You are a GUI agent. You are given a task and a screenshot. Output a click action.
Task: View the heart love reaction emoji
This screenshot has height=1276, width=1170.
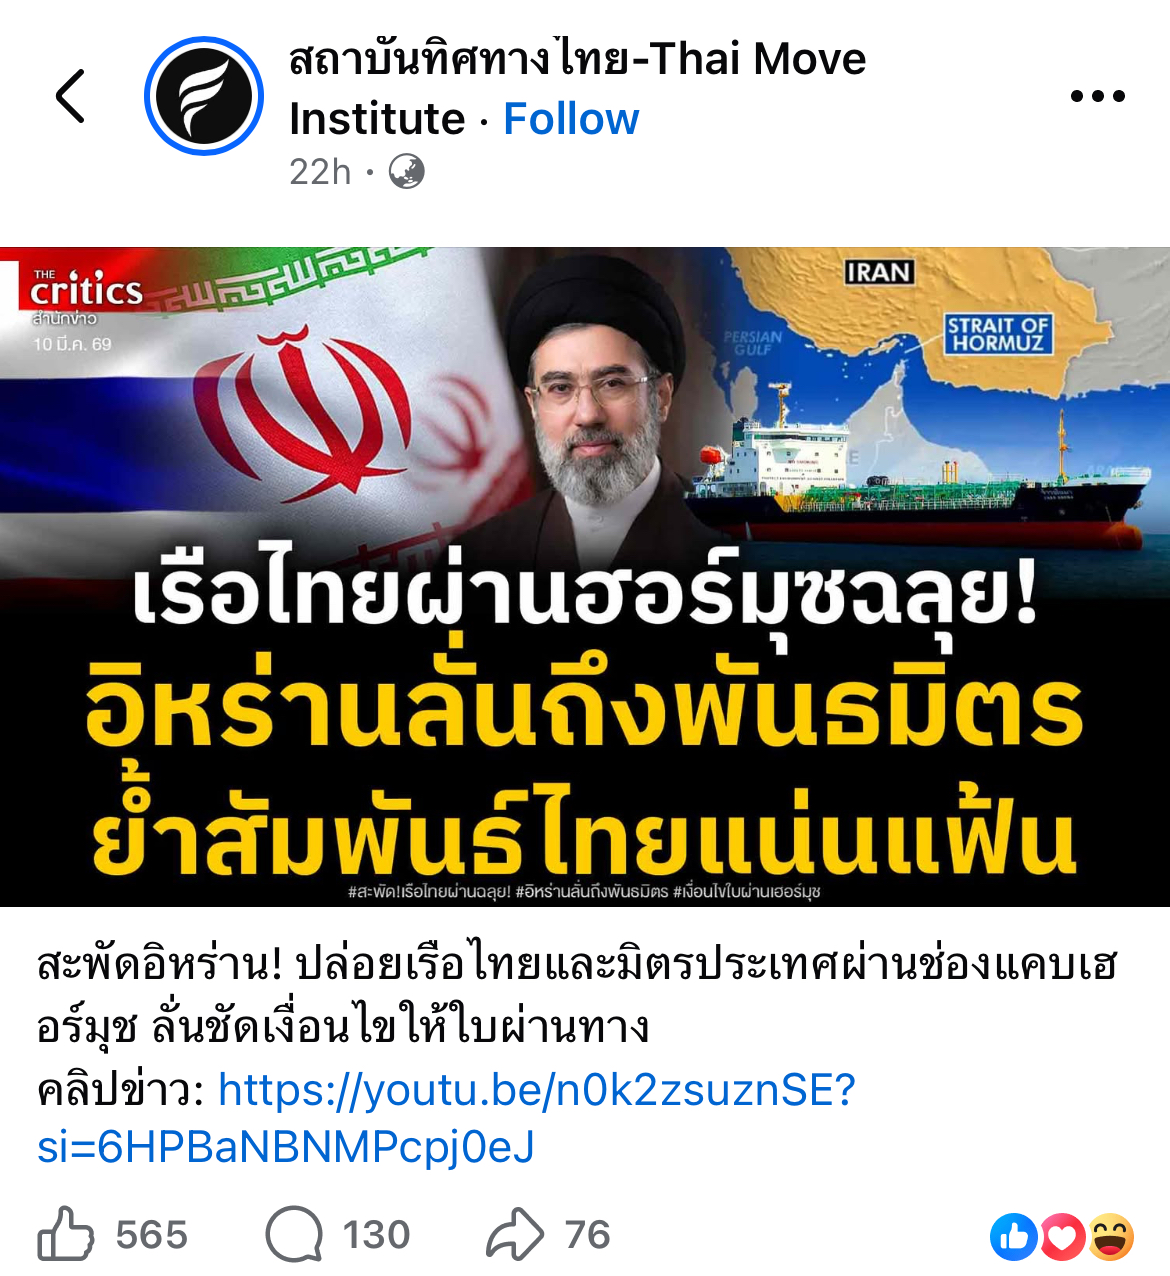tap(1062, 1237)
